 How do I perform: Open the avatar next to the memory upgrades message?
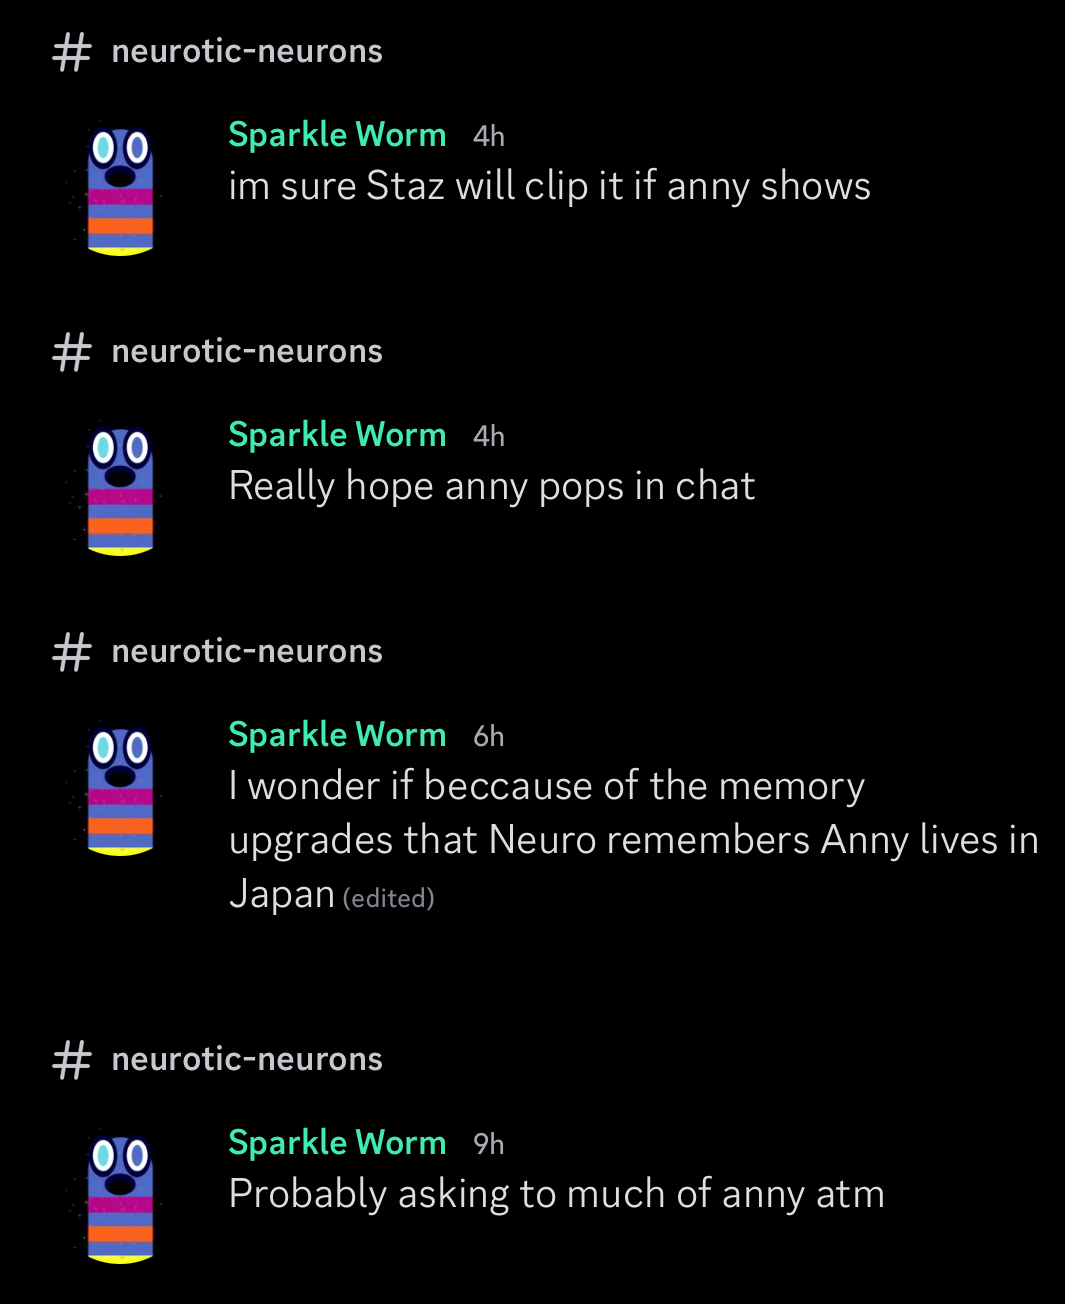click(120, 790)
